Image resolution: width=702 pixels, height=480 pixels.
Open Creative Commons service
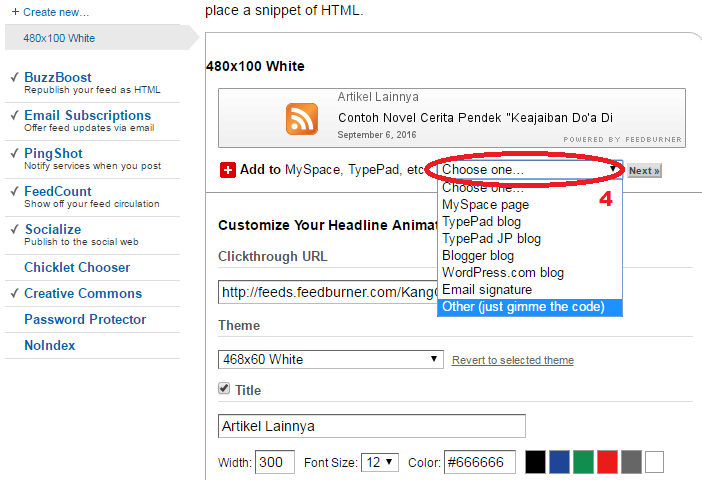pos(83,293)
